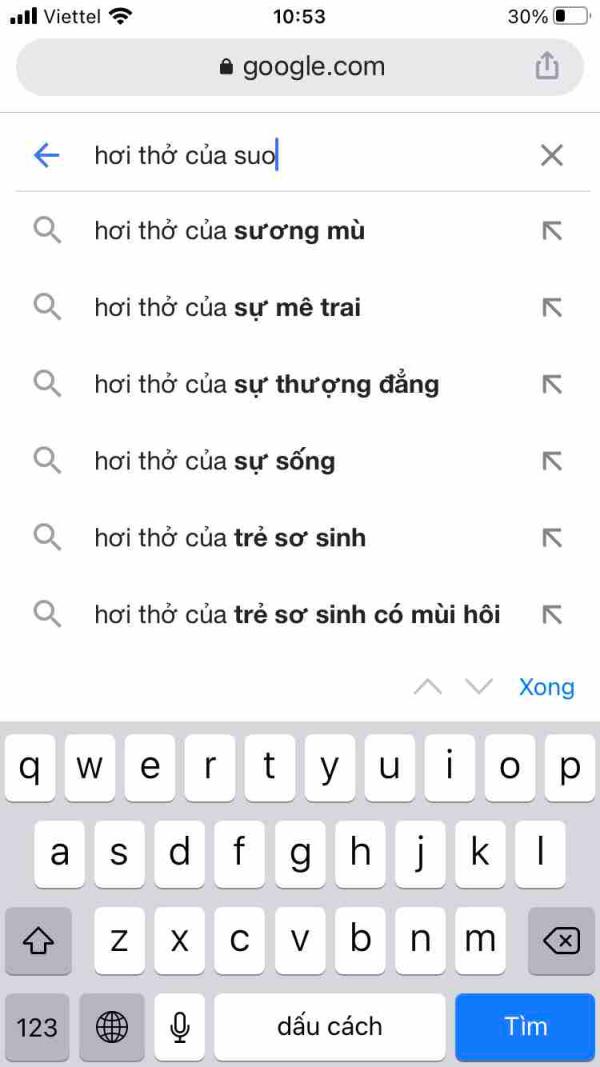Tap Xong to dismiss keyboard
Image resolution: width=600 pixels, height=1067 pixels.
pyautogui.click(x=546, y=687)
